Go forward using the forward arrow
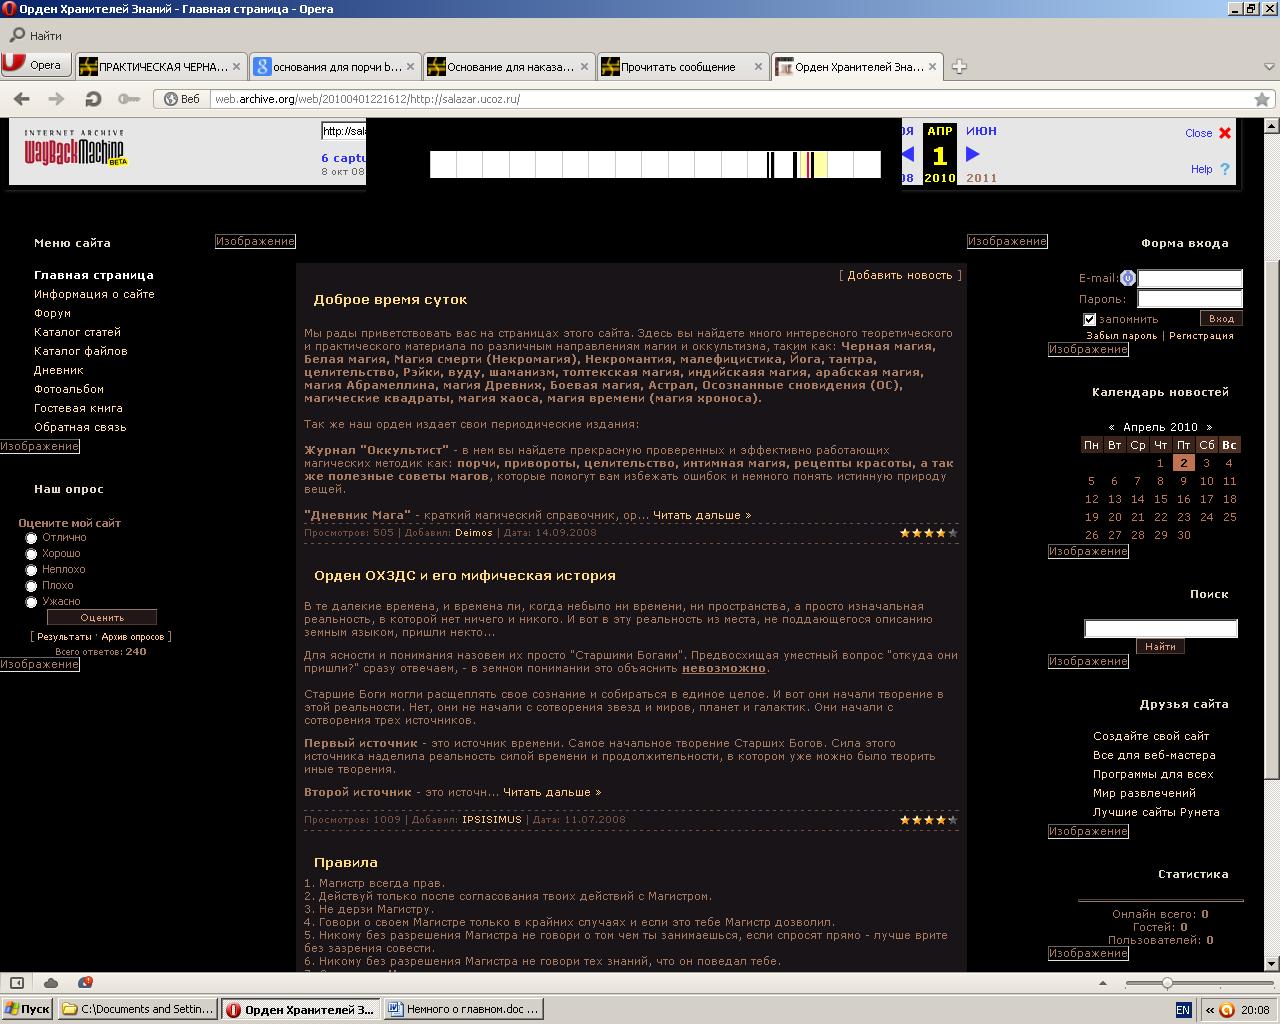The image size is (1280, 1024). tap(57, 99)
